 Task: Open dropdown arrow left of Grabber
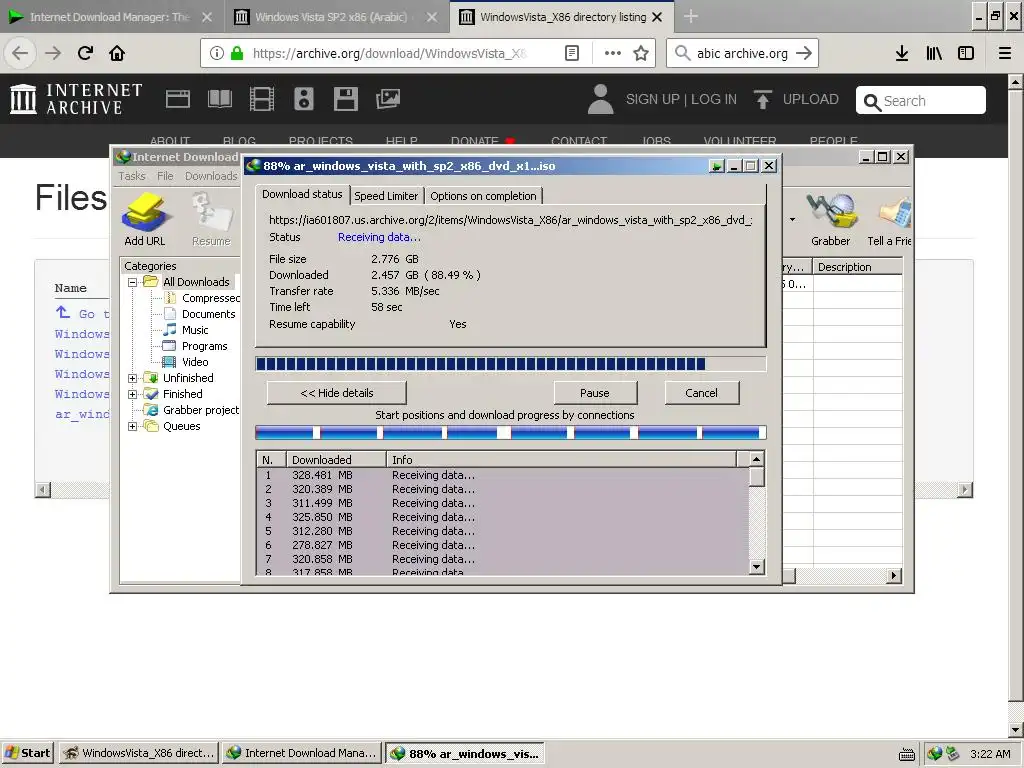[792, 219]
